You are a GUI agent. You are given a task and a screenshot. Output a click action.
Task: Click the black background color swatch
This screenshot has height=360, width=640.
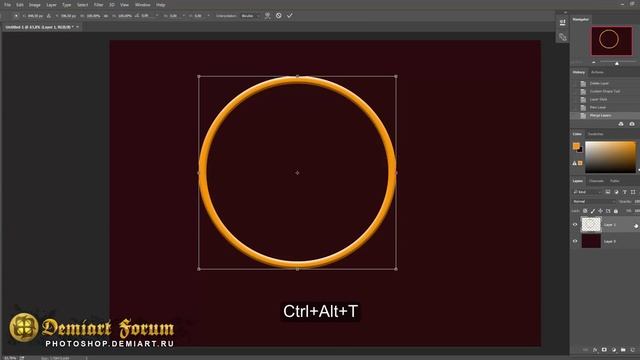(x=580, y=150)
